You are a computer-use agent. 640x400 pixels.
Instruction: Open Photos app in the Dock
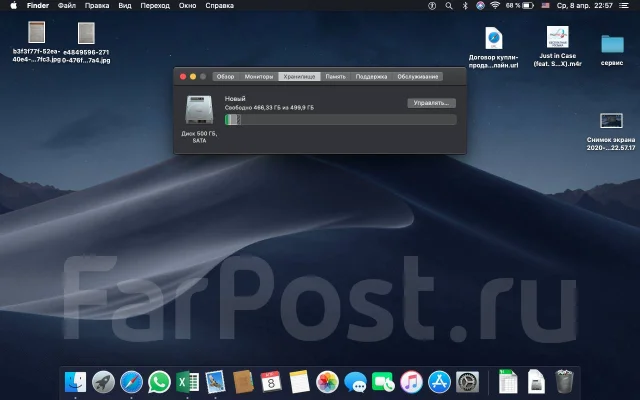coord(327,382)
